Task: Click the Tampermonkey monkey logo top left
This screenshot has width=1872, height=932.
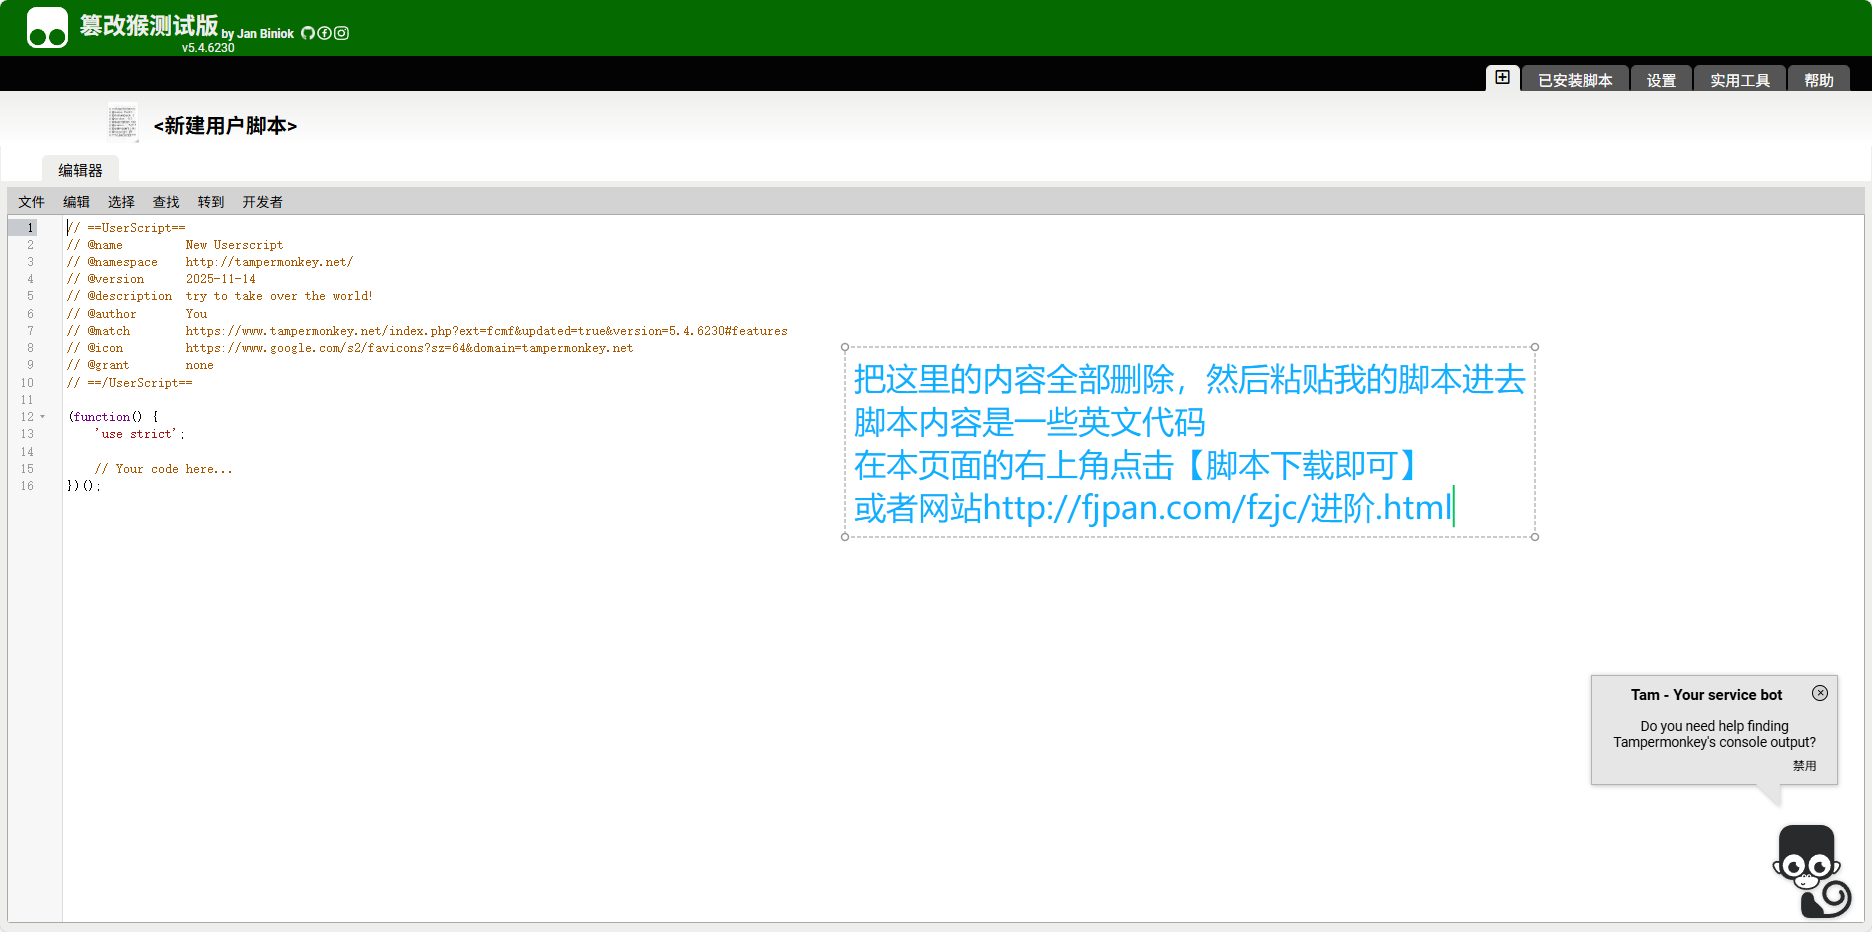Action: [47, 27]
